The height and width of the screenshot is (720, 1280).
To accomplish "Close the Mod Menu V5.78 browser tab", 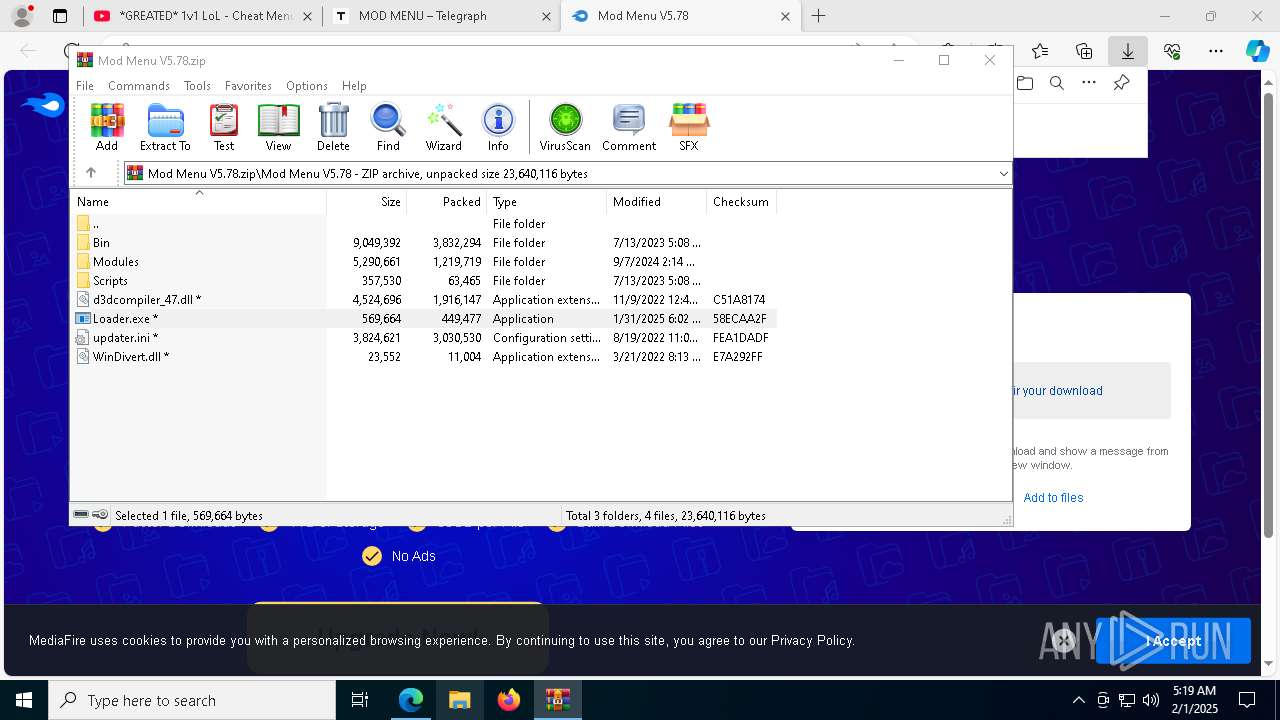I will click(x=785, y=16).
